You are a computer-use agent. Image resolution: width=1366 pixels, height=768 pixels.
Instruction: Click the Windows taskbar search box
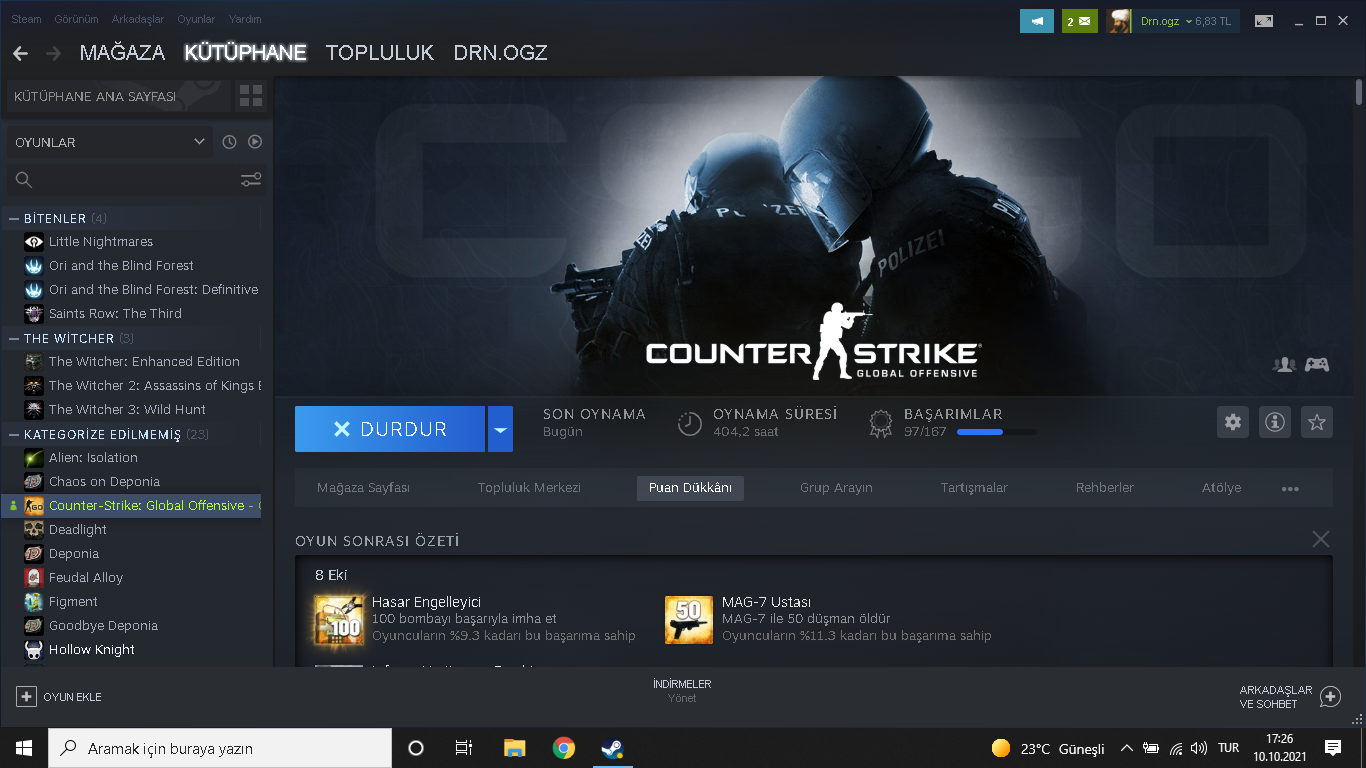pos(220,748)
